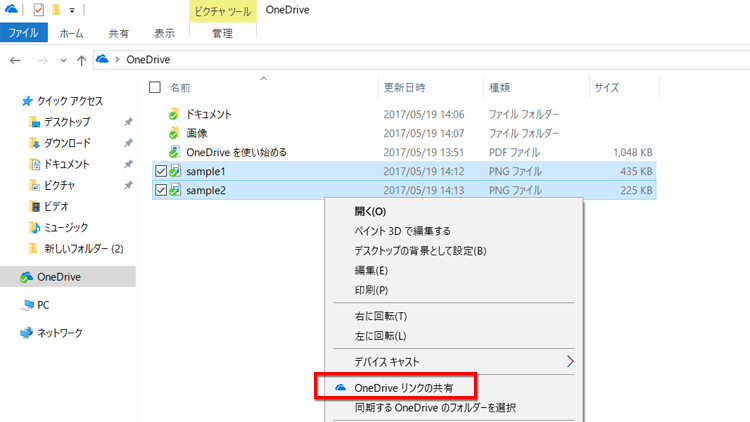The width and height of the screenshot is (750, 422).
Task: Click the Properties checkmark quick access icon
Action: (39, 10)
